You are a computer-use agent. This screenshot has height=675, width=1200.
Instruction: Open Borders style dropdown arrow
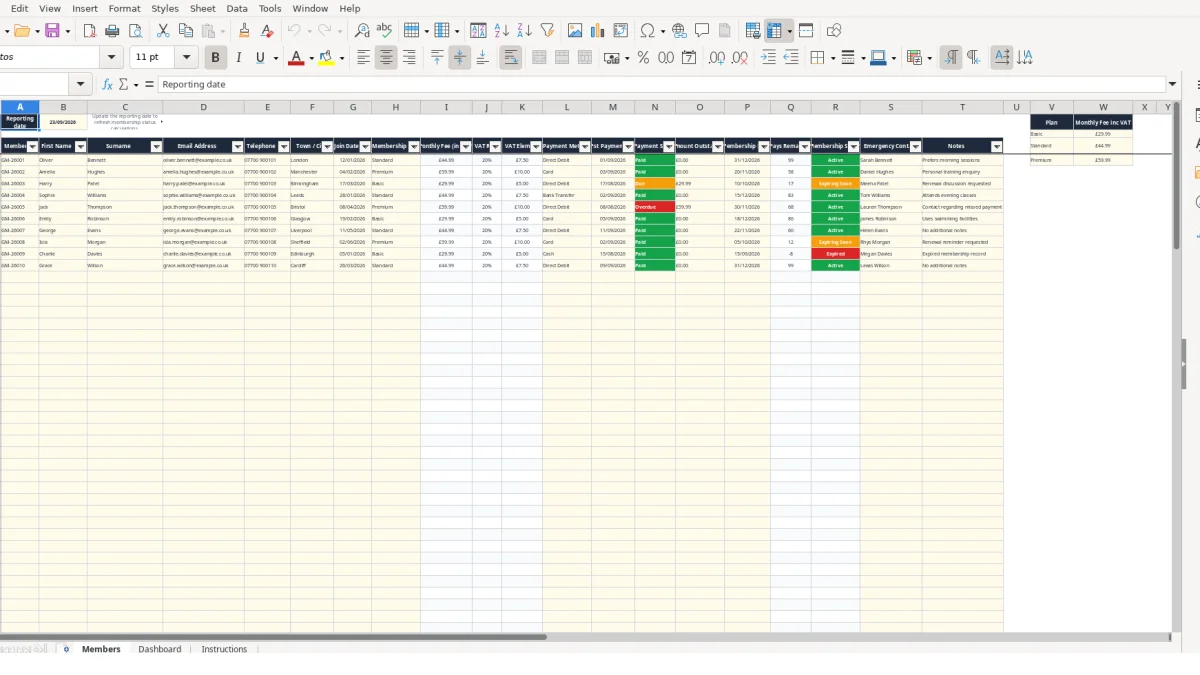(832, 58)
